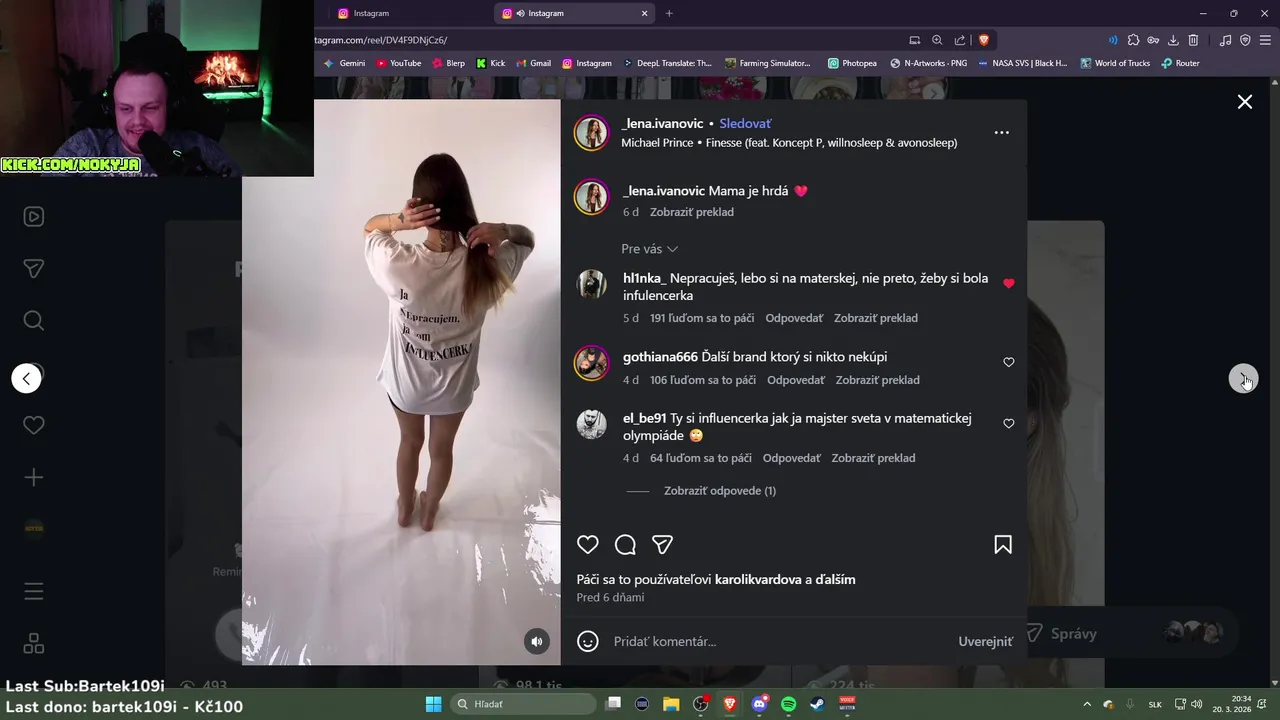This screenshot has height=720, width=1280.
Task: Open browser downloads icon
Action: point(1173,40)
